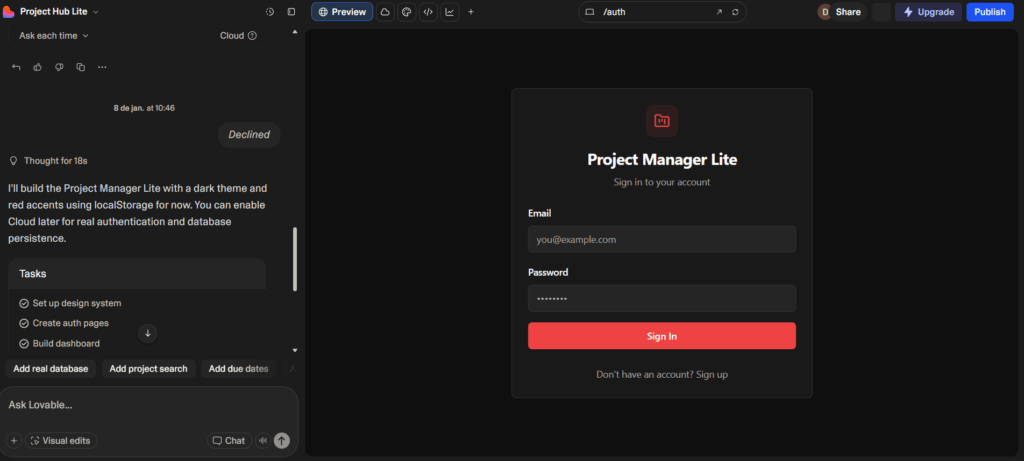
Task: Open the design palette tab icon
Action: click(407, 12)
